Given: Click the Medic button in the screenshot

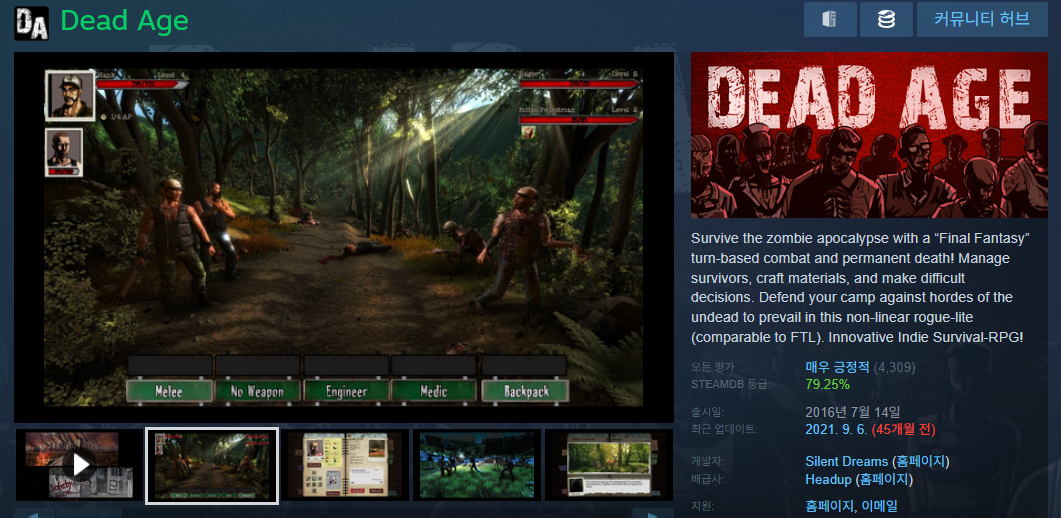Looking at the screenshot, I should 434,390.
